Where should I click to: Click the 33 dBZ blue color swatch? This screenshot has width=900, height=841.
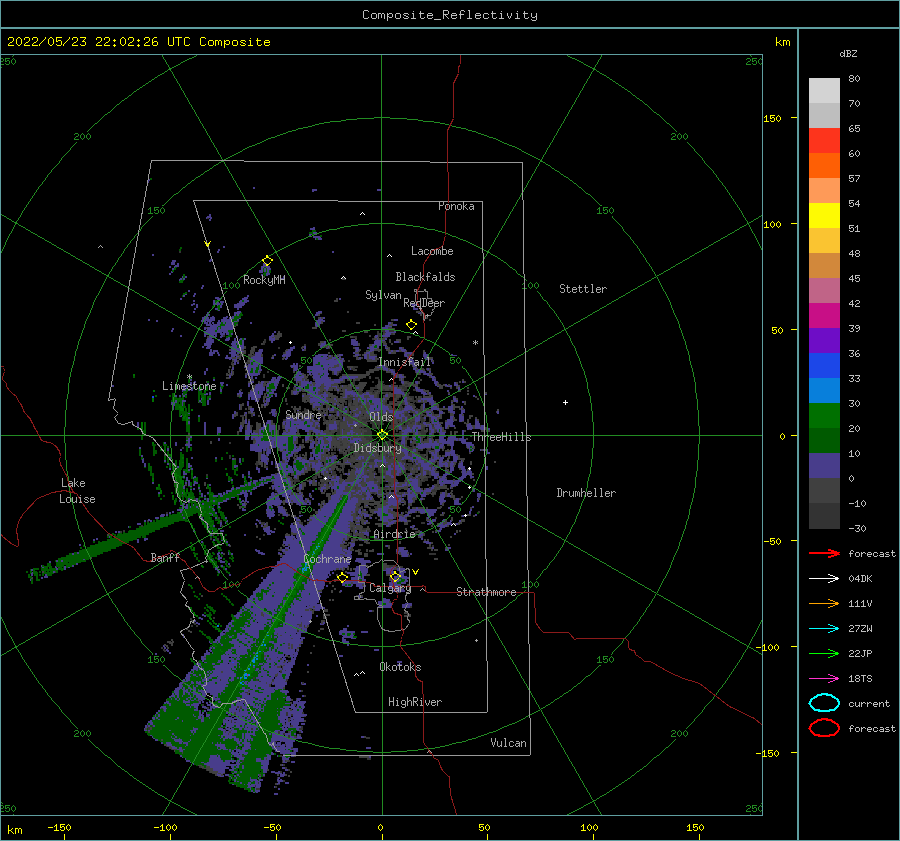pyautogui.click(x=824, y=390)
